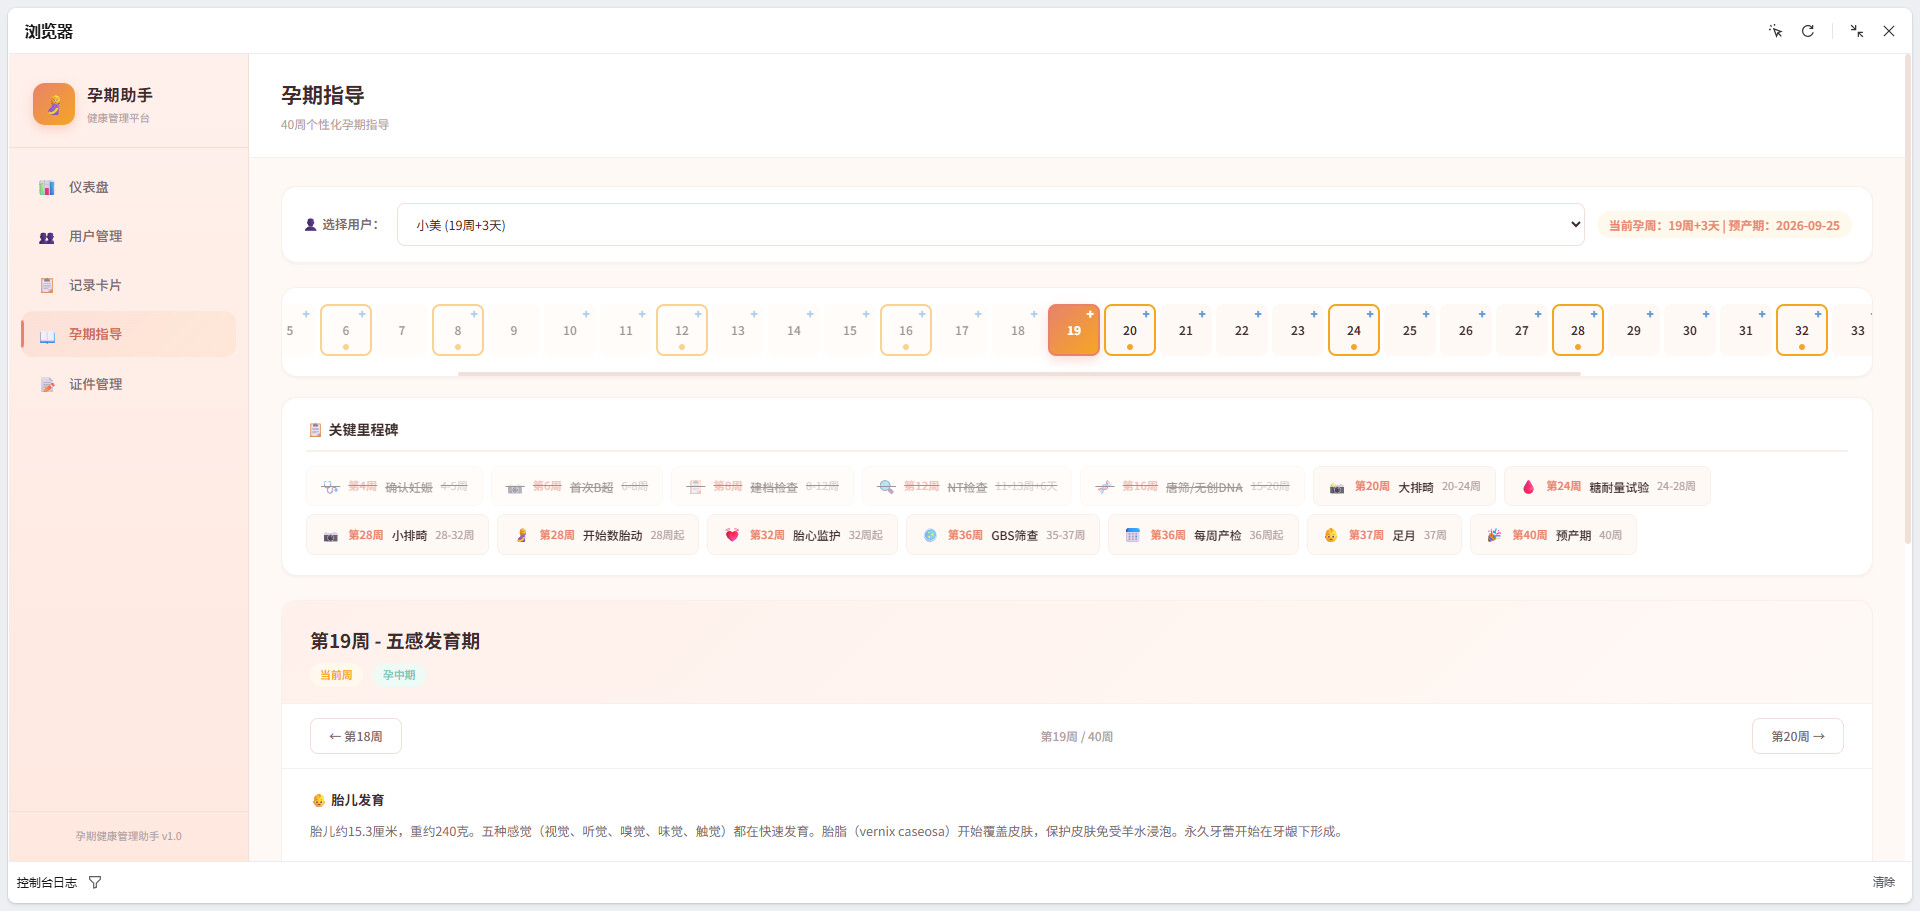Click the blood drop icon for 糖耐量试验
The width and height of the screenshot is (1920, 911).
pos(1528,487)
